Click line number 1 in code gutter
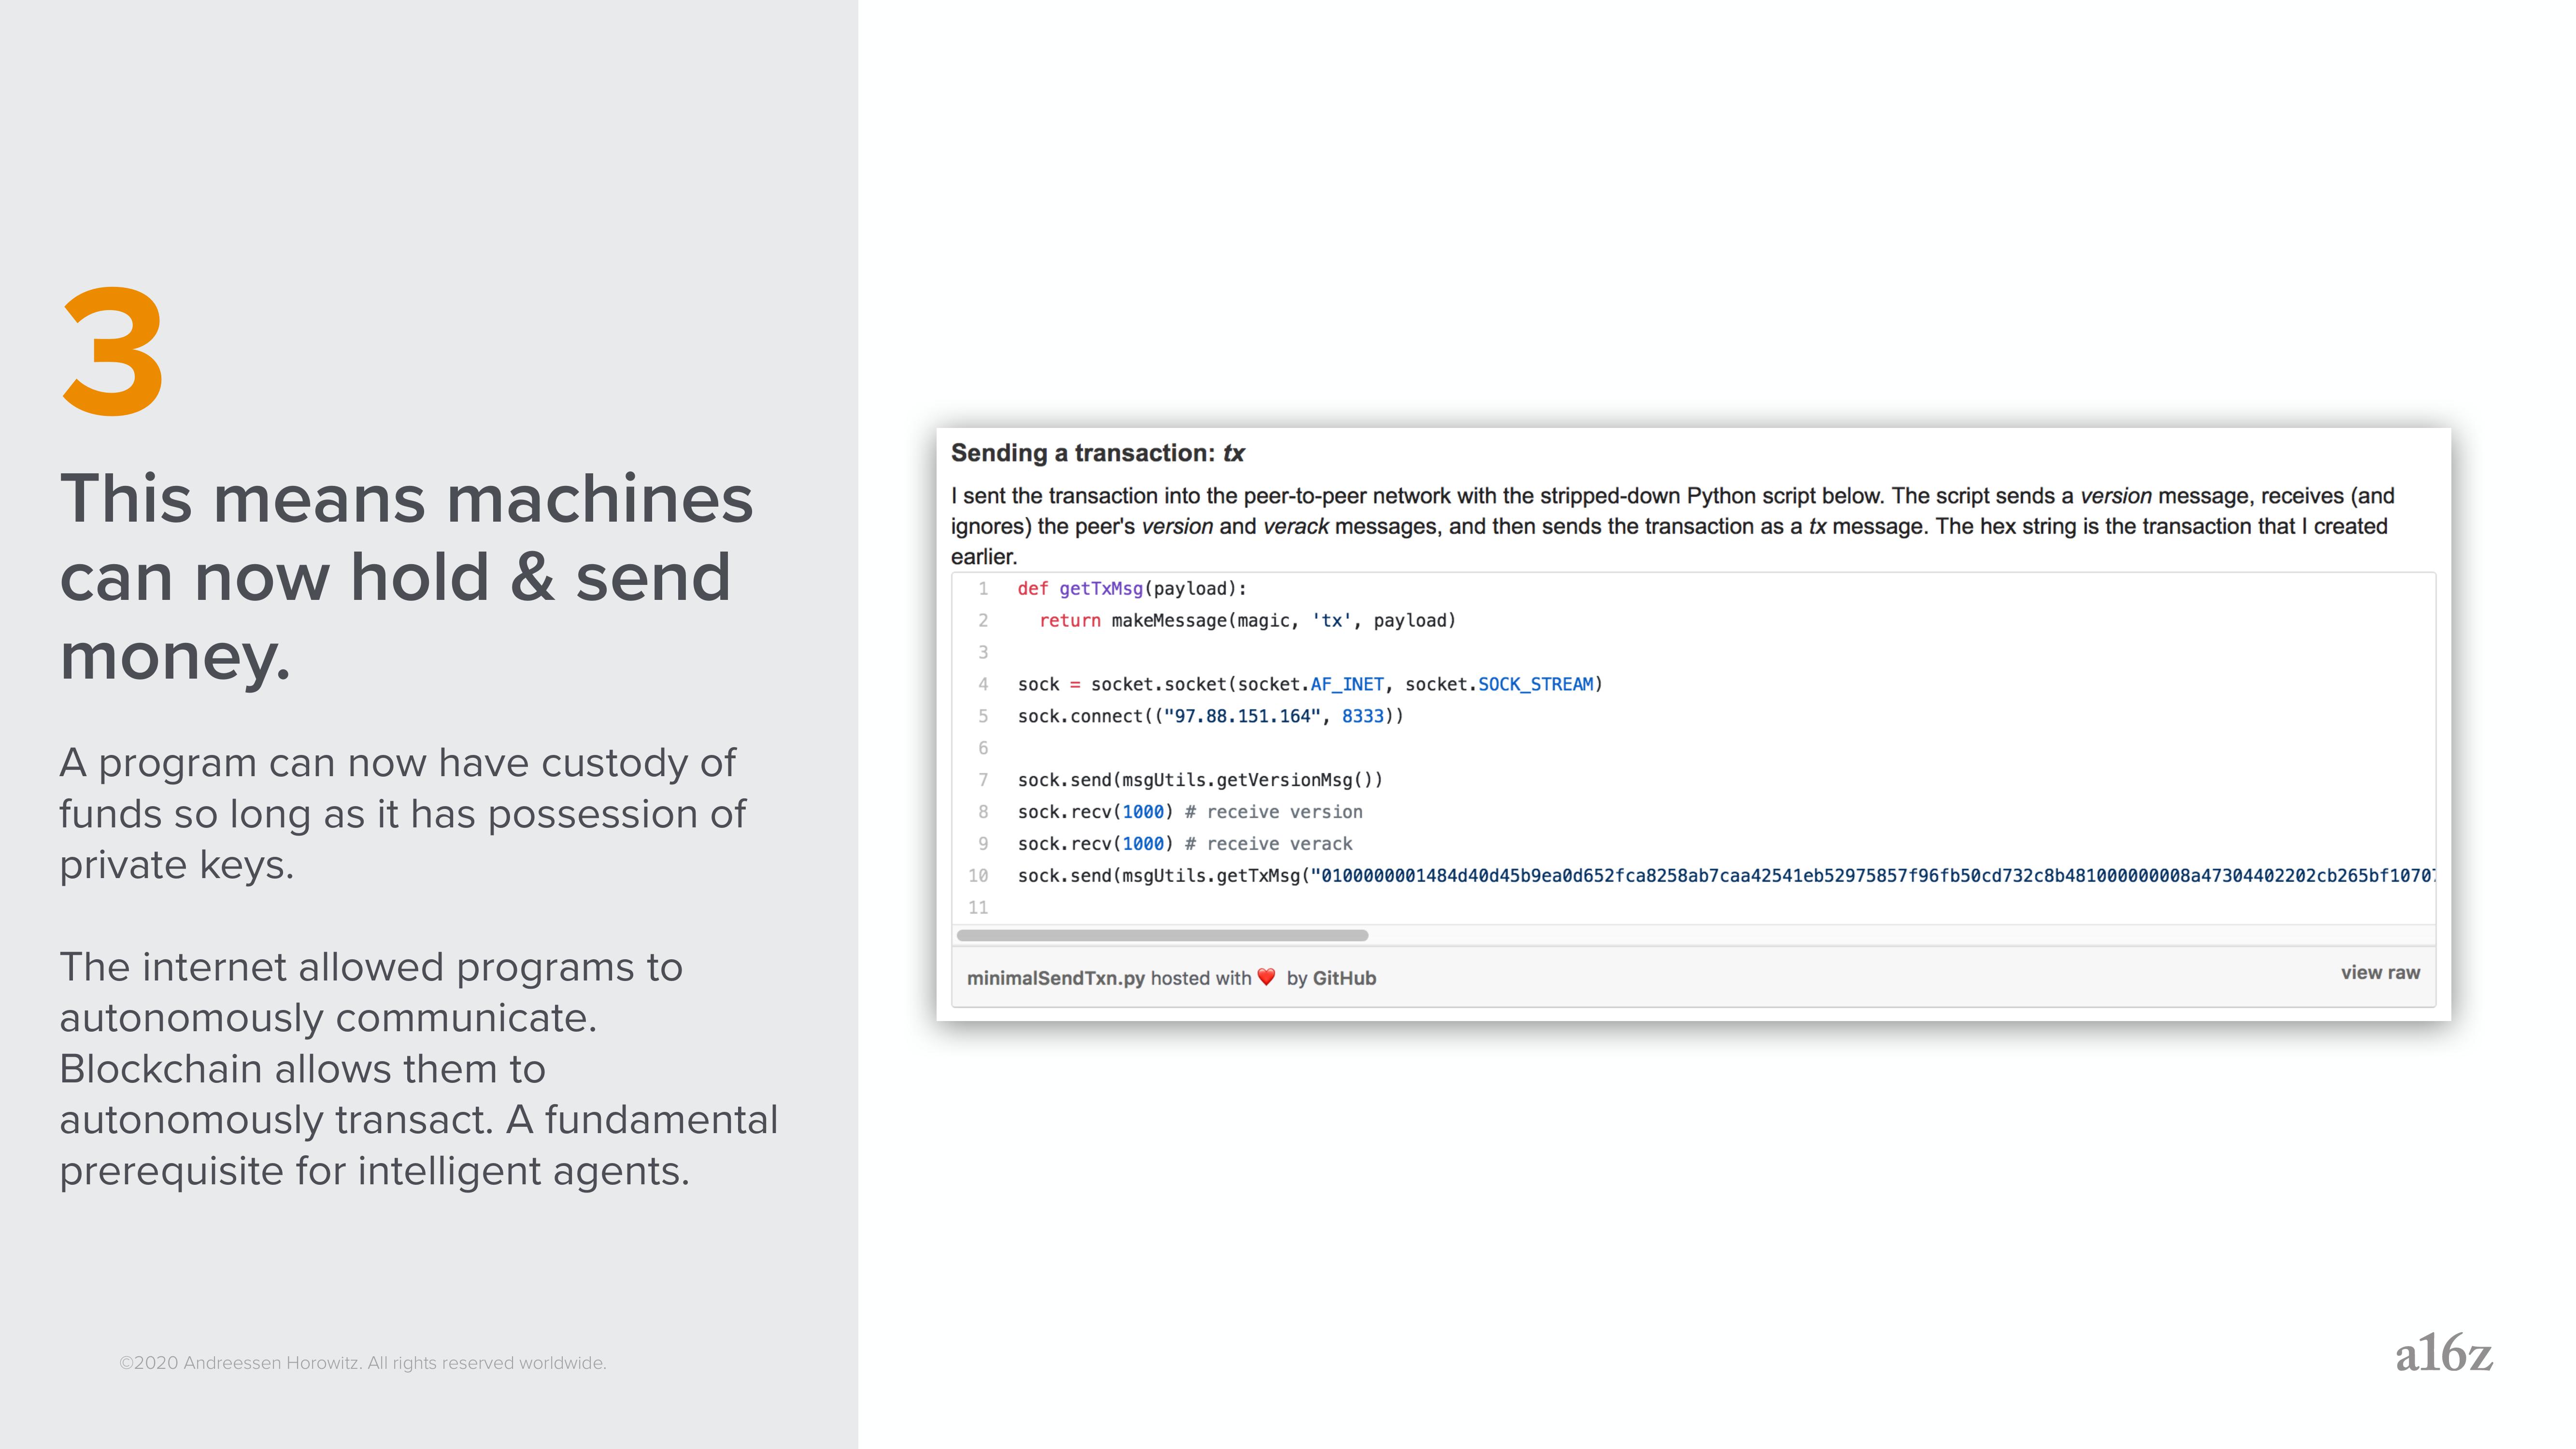 [x=983, y=588]
